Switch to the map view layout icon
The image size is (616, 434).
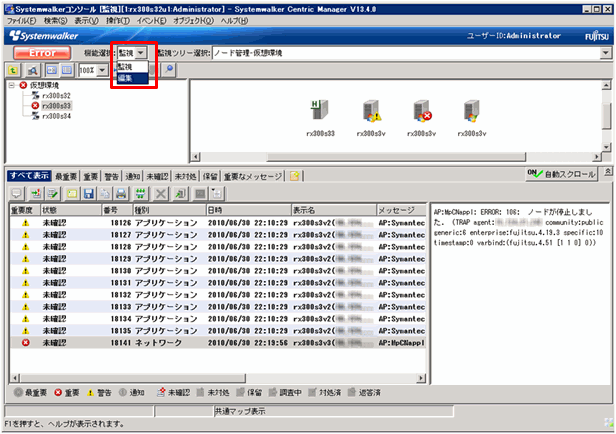[52, 70]
